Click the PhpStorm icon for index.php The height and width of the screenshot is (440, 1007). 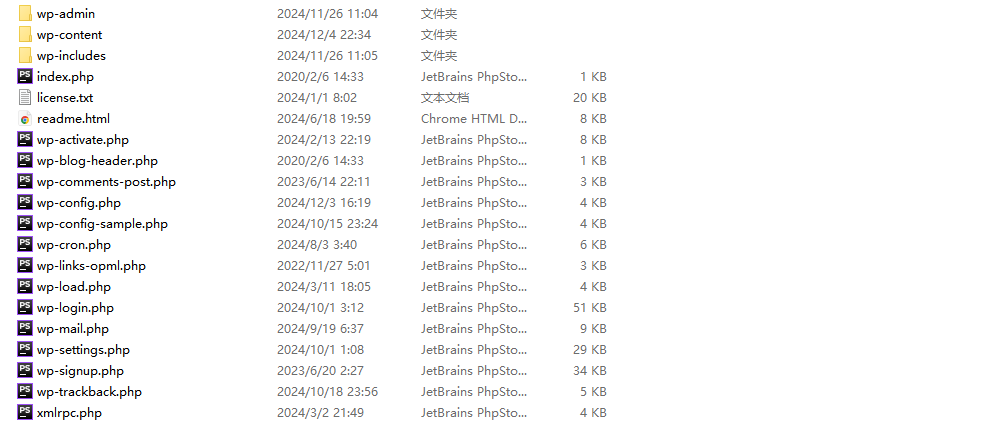(25, 76)
